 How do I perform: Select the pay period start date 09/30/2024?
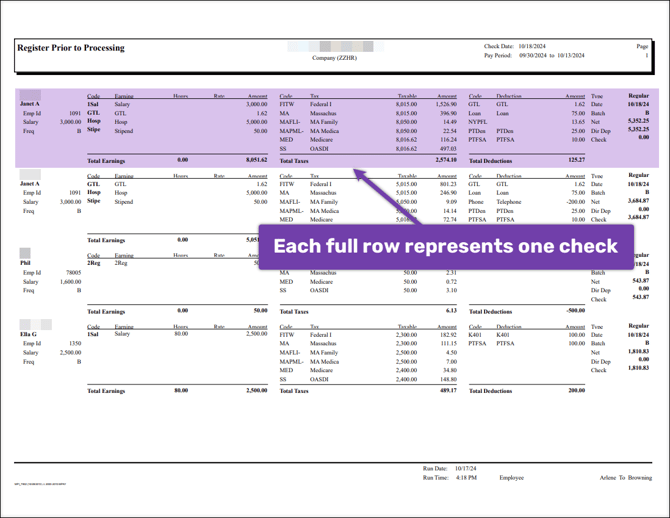point(533,56)
